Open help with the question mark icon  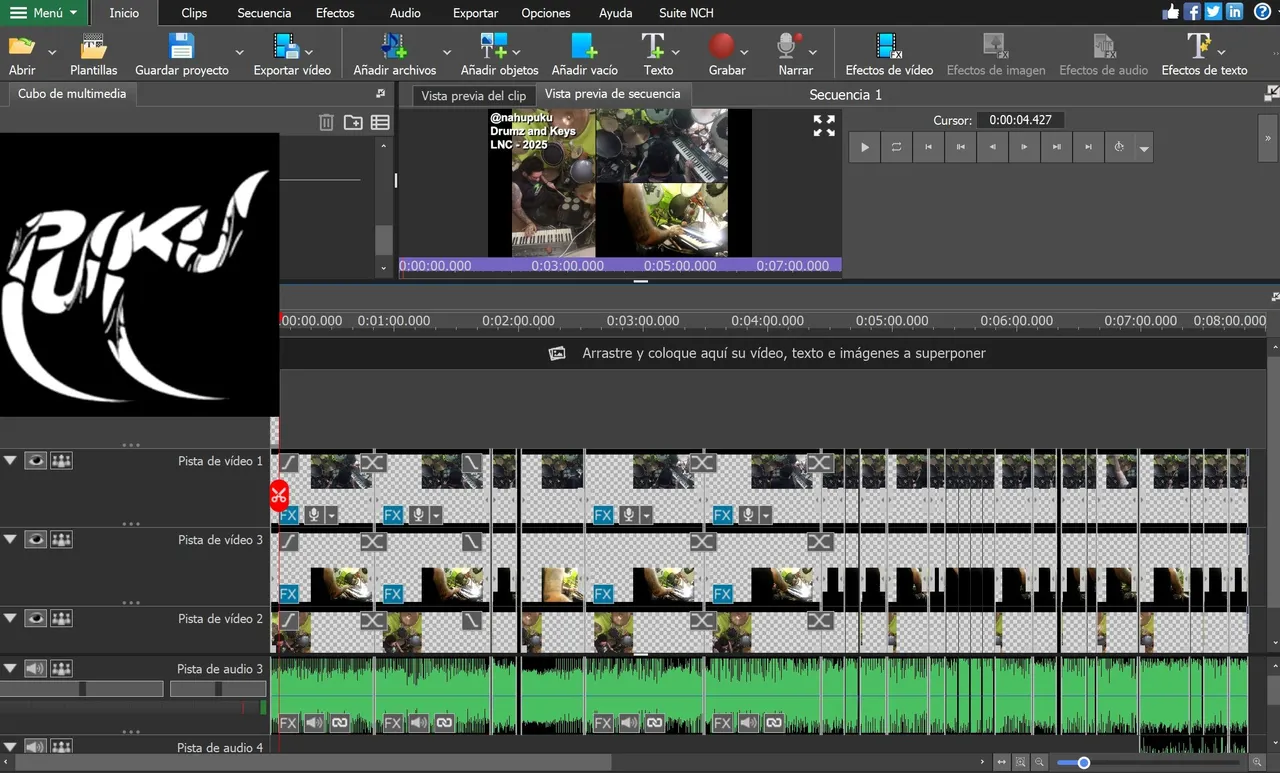(x=1262, y=12)
